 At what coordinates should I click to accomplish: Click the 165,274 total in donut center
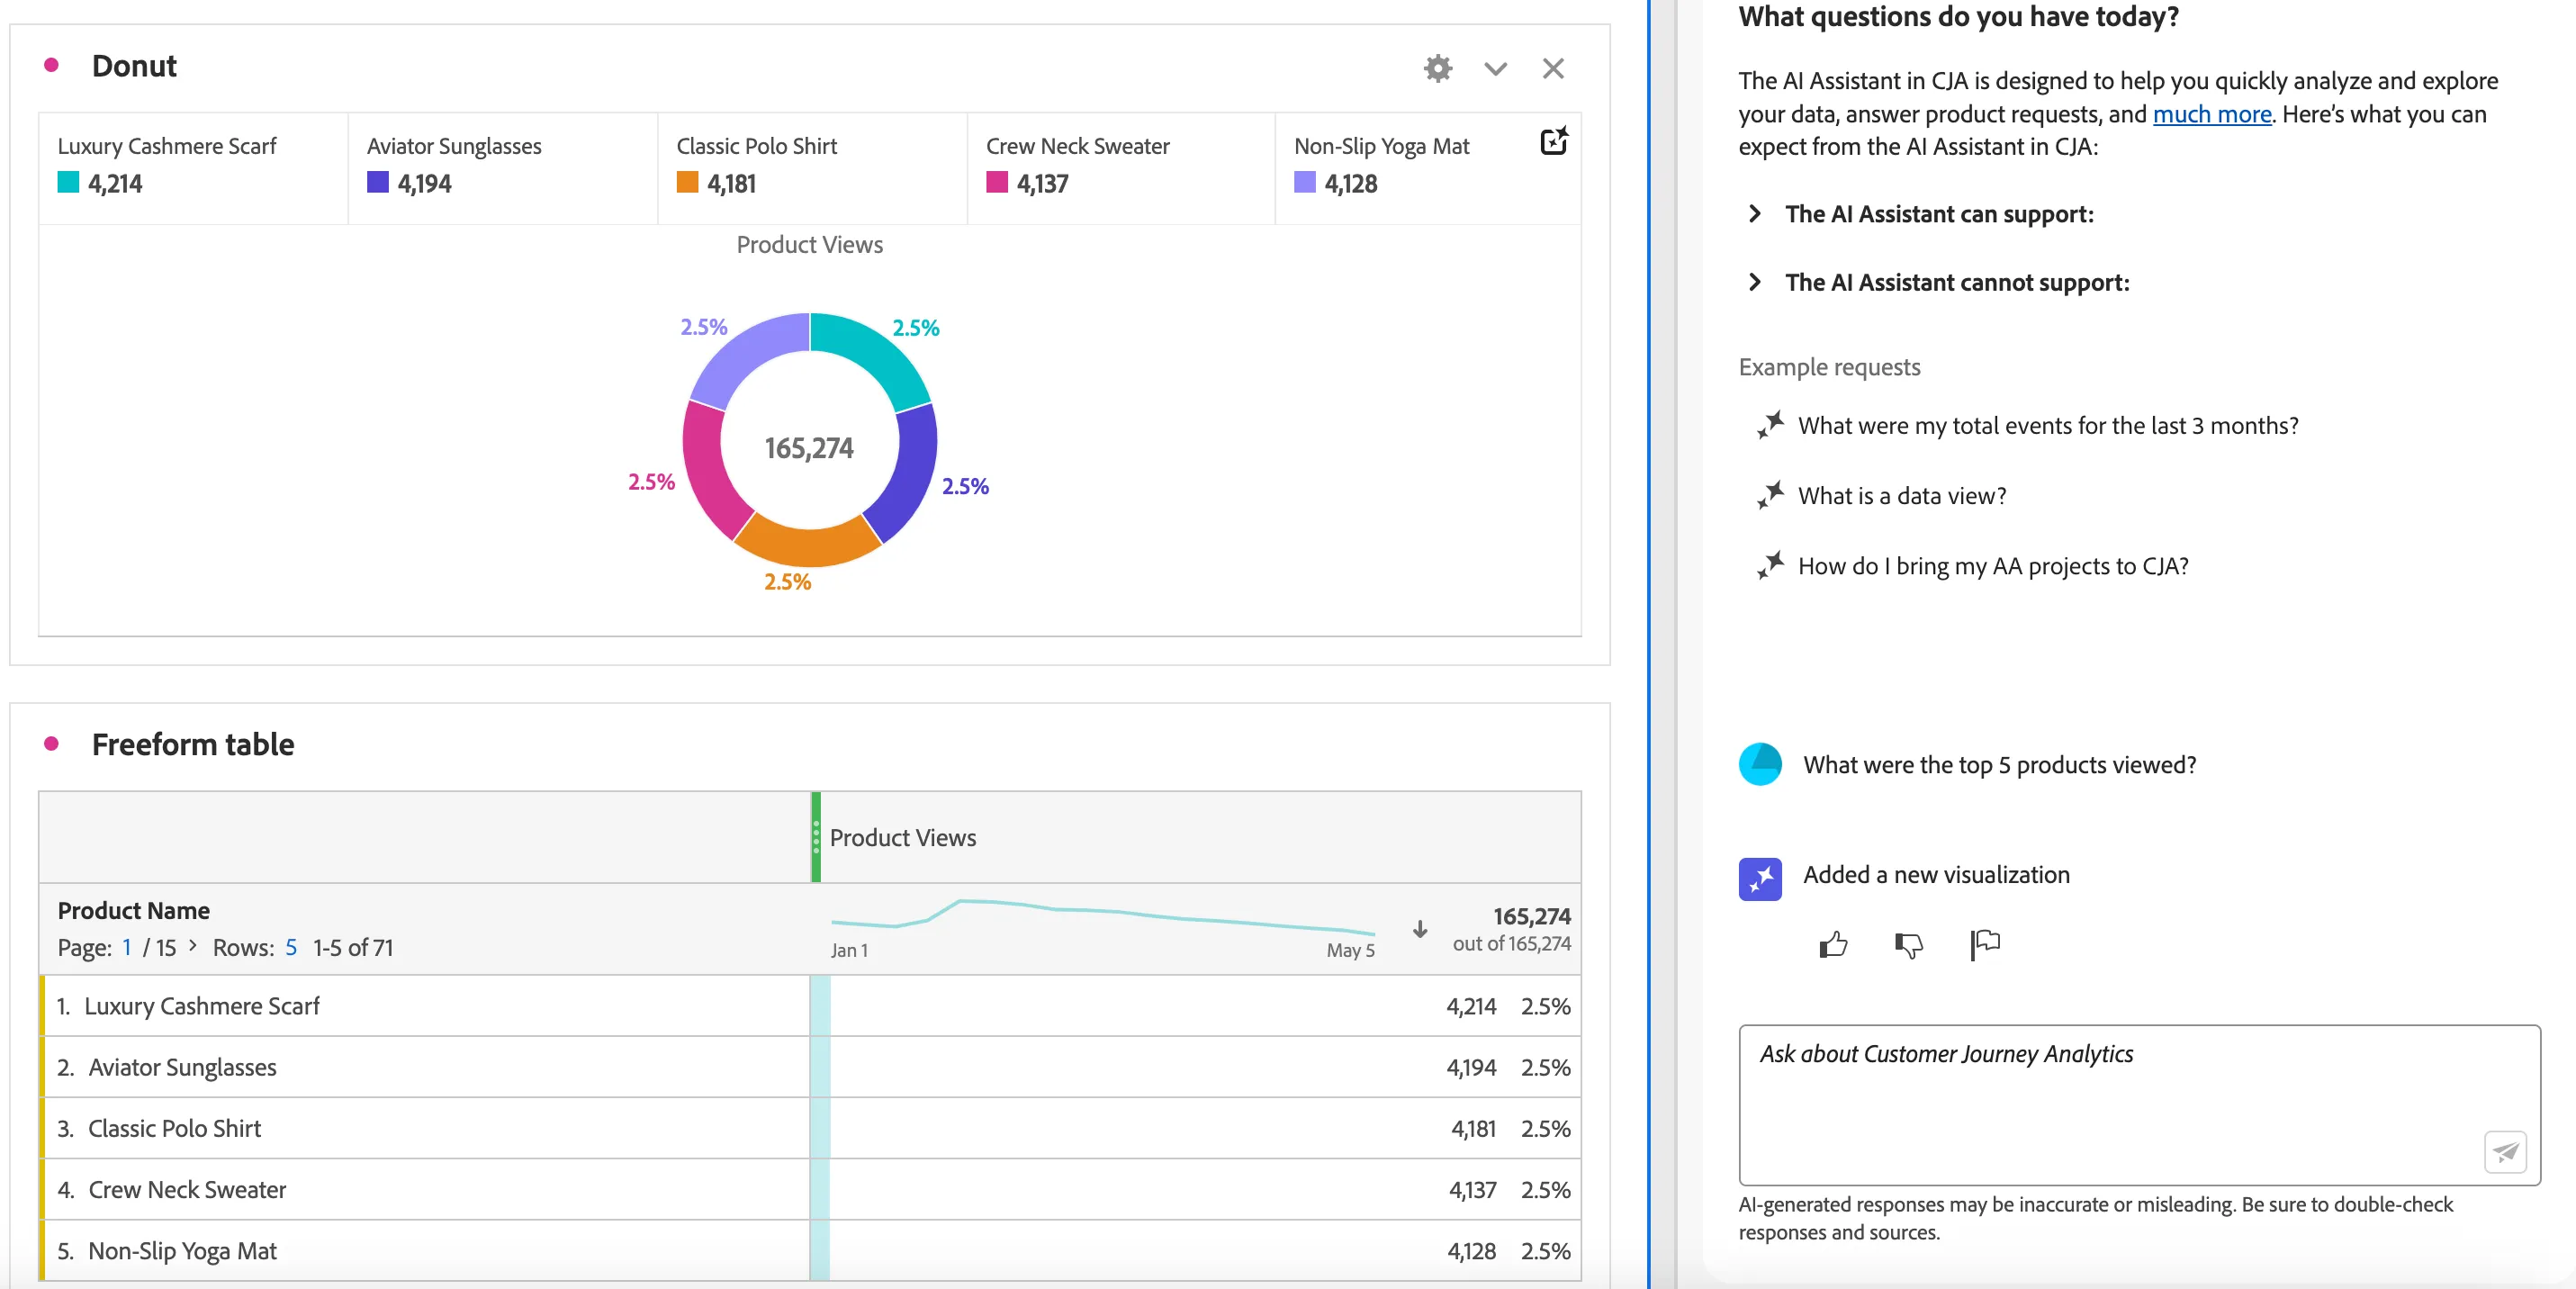[809, 448]
